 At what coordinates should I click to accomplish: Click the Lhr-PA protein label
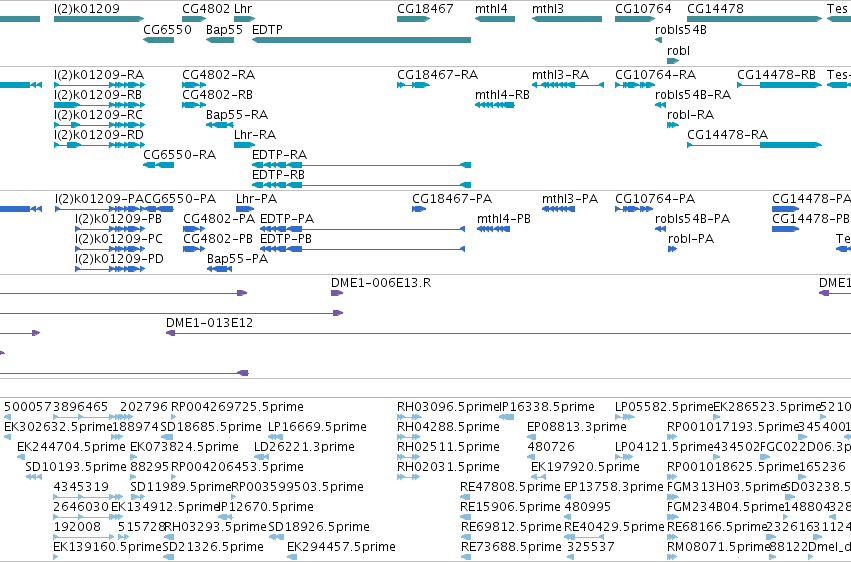pos(256,199)
